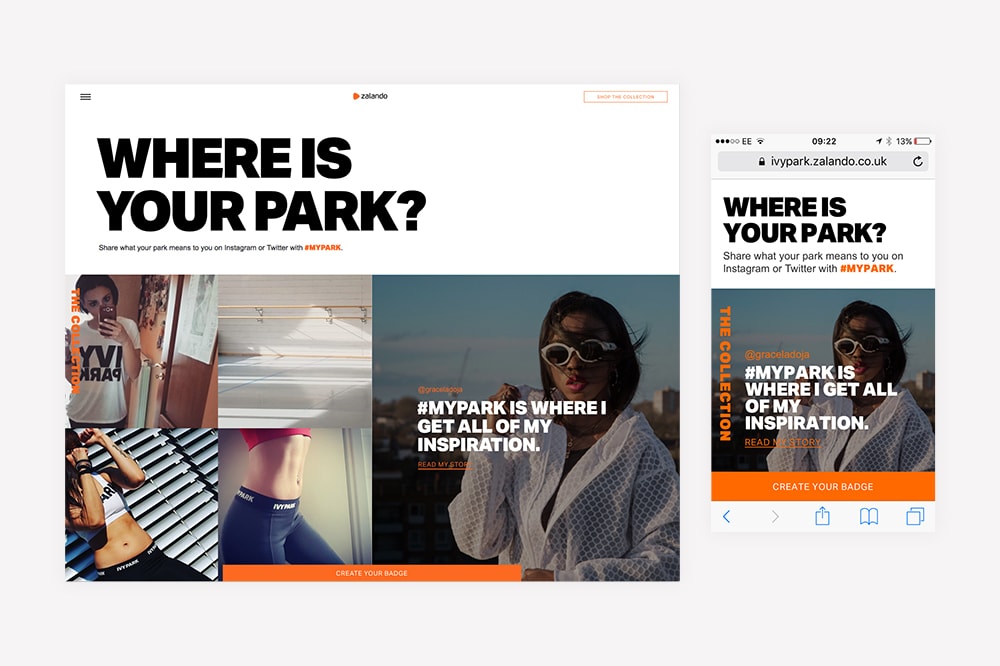Screen dimensions: 1000x666
Task: Tap the Where Is Your Park? mobile headline
Action: (804, 220)
